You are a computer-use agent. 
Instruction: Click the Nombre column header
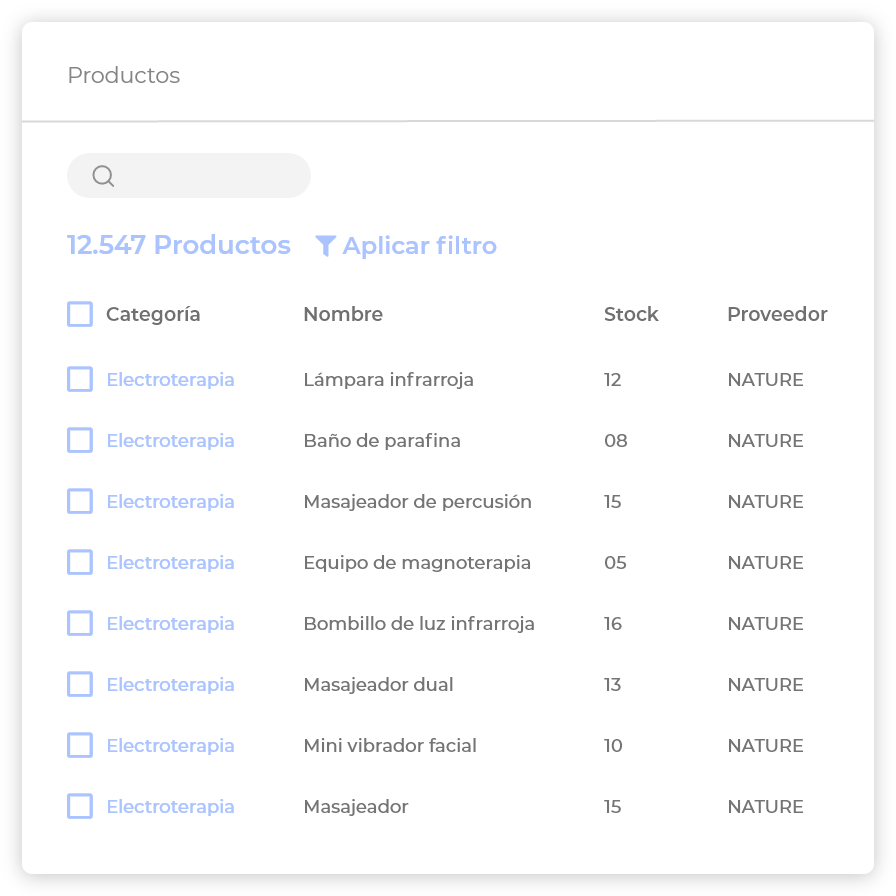click(x=343, y=314)
